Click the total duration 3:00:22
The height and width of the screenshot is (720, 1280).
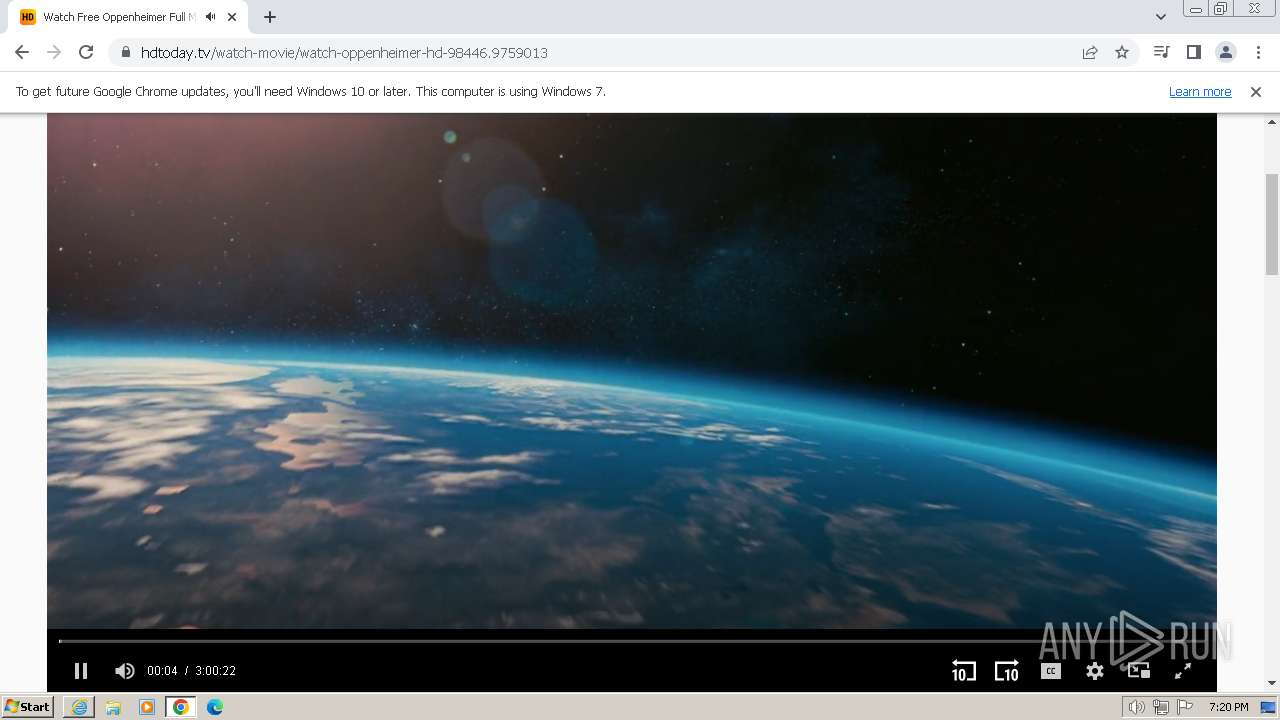click(x=215, y=671)
